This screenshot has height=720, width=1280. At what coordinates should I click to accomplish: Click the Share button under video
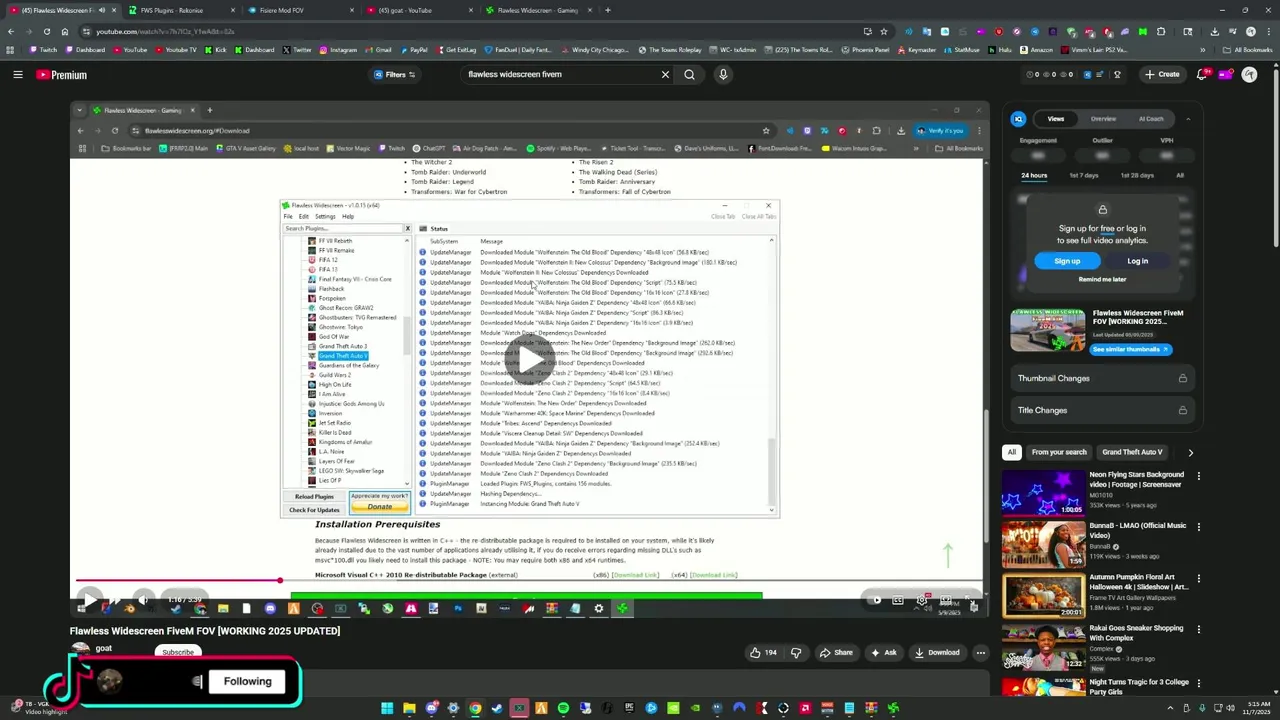click(836, 652)
